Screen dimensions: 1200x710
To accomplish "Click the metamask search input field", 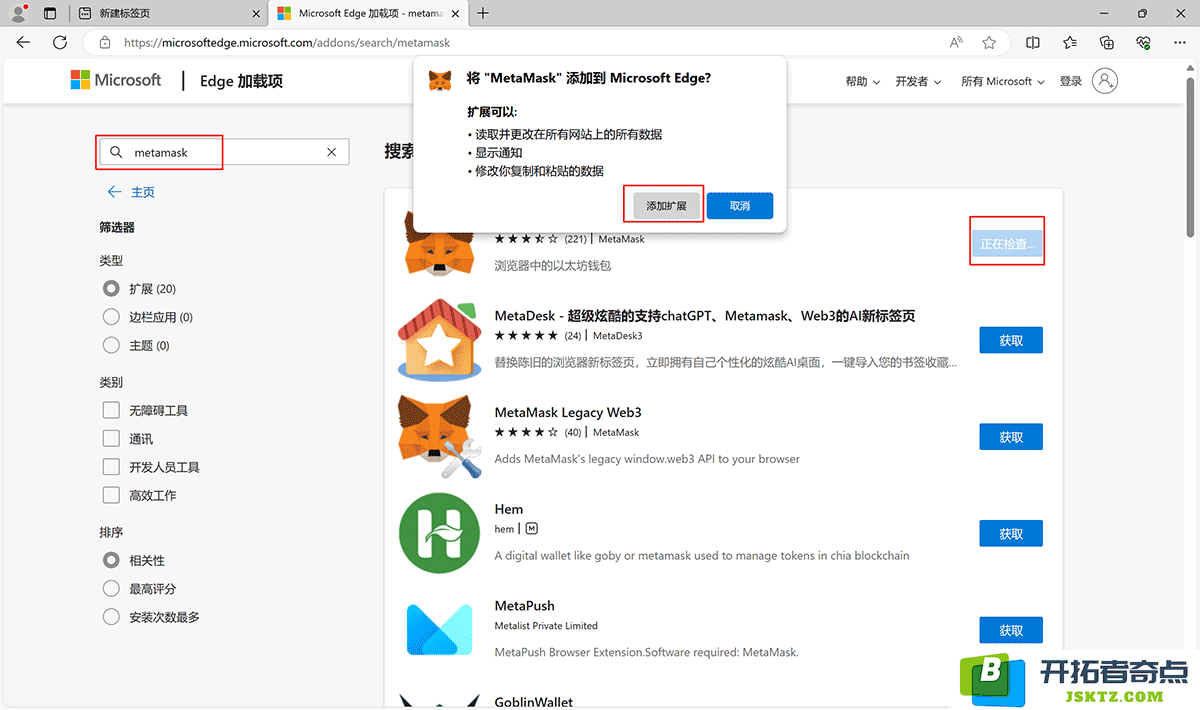I will pos(224,152).
